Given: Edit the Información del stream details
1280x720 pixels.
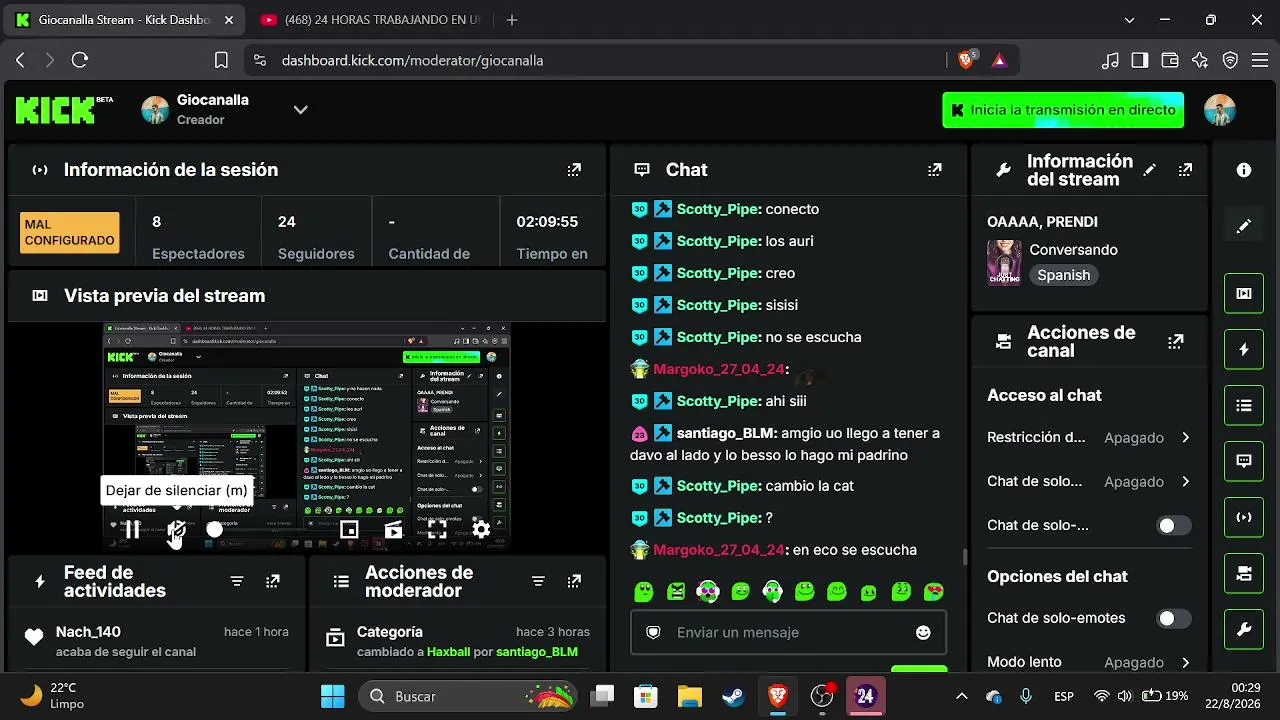Looking at the screenshot, I should 1150,170.
